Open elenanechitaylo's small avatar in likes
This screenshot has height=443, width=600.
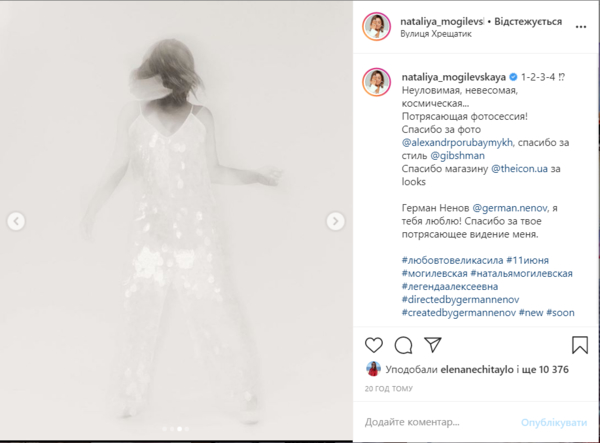pos(373,369)
